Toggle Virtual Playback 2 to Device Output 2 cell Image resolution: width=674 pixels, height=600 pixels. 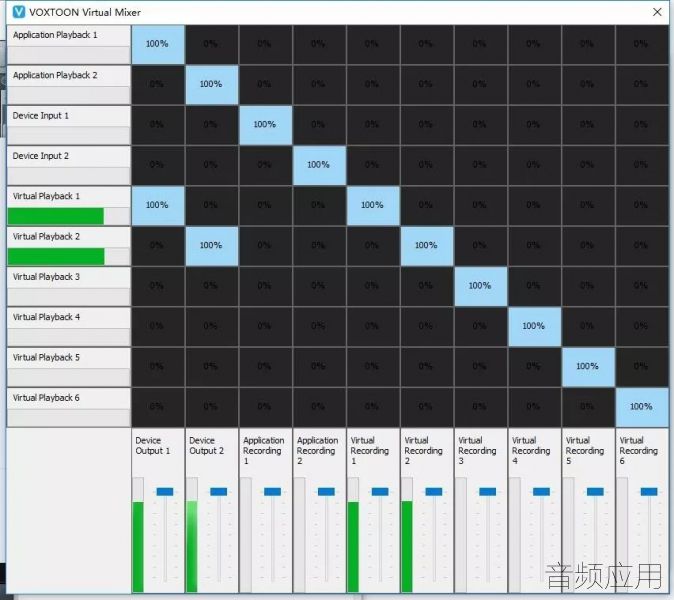click(x=211, y=246)
